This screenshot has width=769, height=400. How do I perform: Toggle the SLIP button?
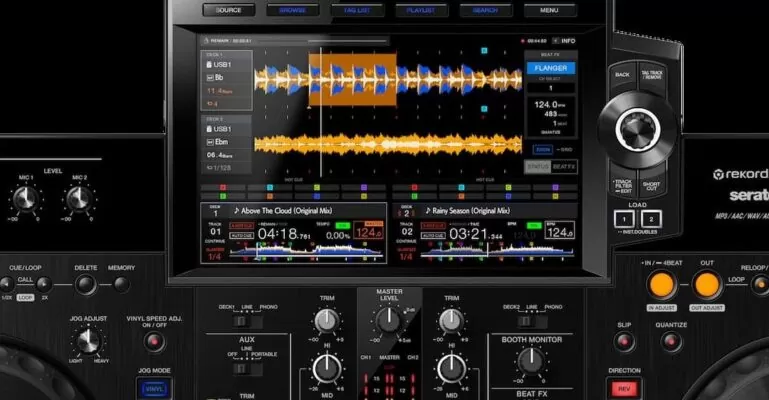point(624,340)
